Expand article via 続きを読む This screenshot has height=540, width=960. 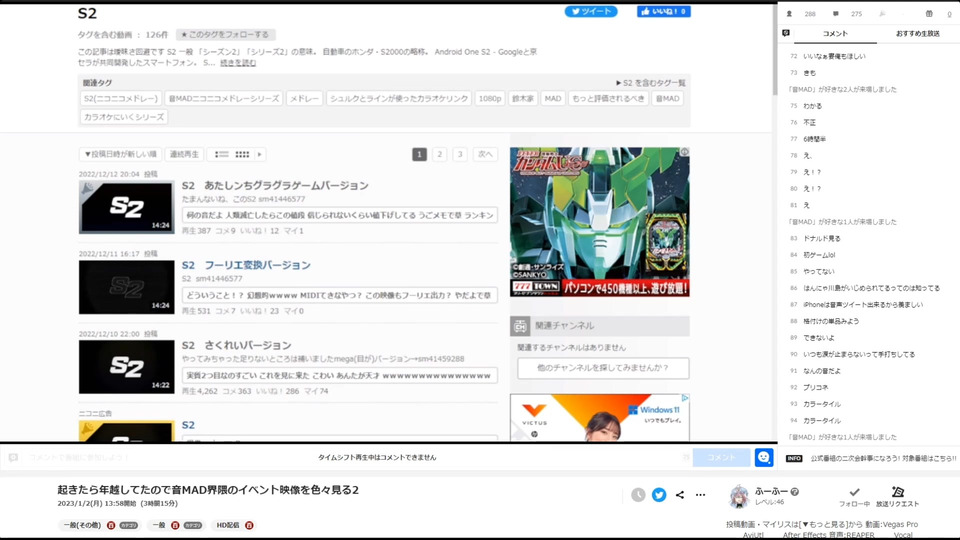click(x=238, y=62)
